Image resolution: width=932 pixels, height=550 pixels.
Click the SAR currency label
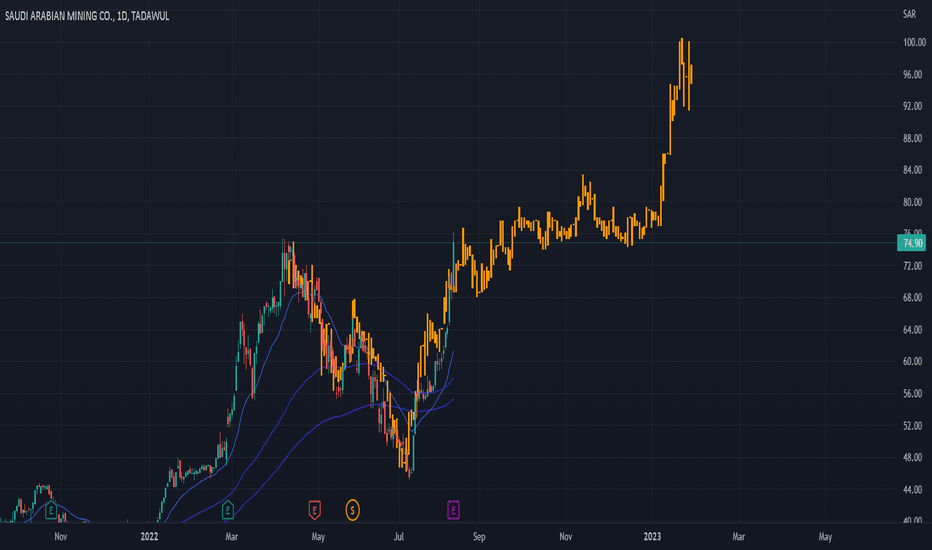pos(909,14)
